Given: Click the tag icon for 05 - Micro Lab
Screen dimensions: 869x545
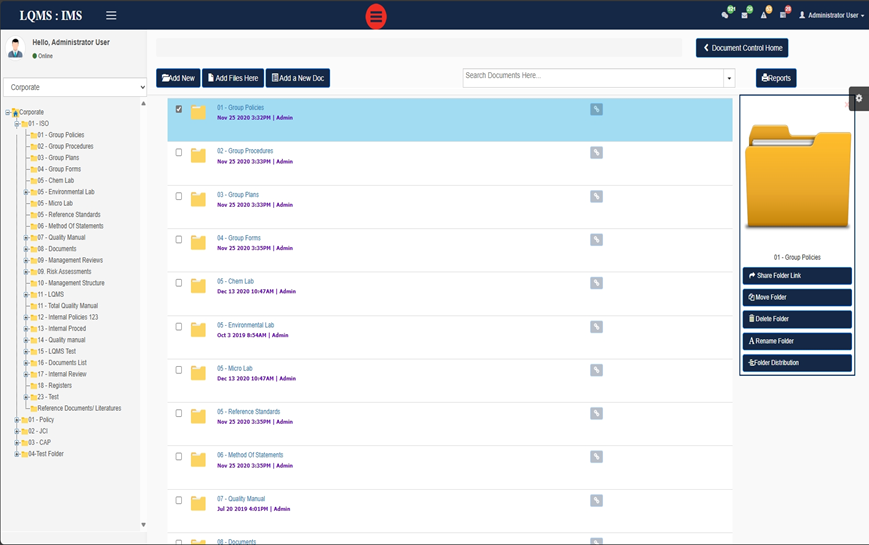Looking at the screenshot, I should [596, 370].
